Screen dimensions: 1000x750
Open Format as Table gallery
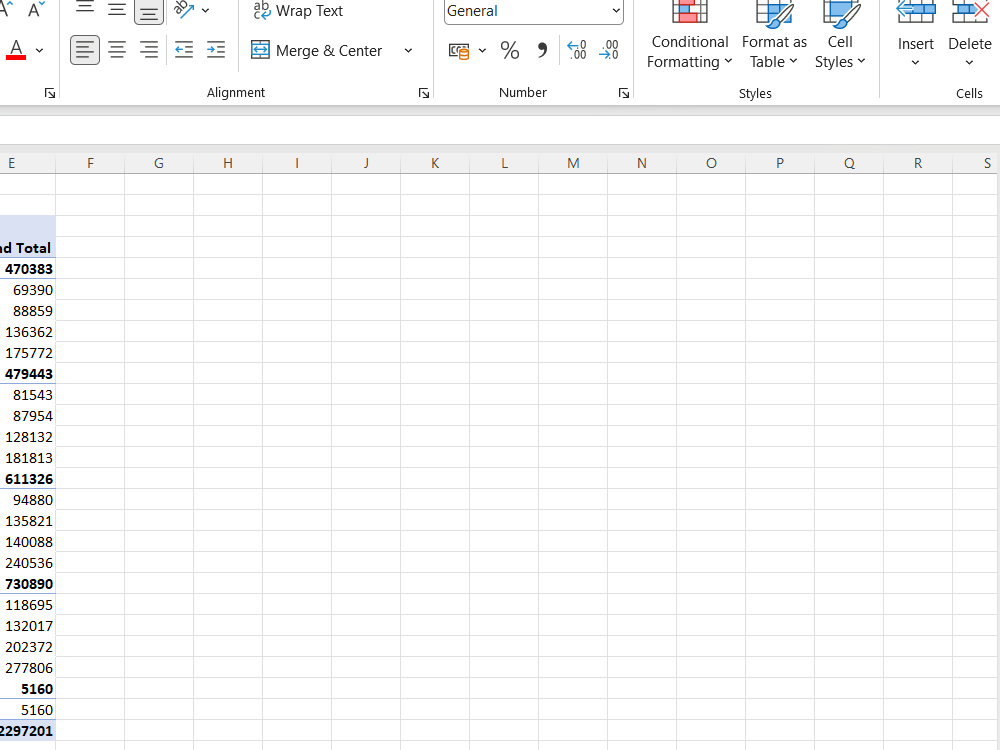[774, 36]
